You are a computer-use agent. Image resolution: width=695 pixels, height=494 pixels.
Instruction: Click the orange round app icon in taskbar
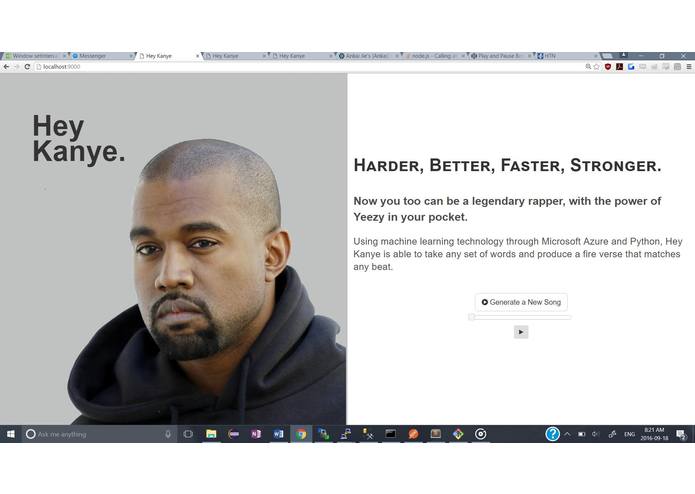click(413, 434)
